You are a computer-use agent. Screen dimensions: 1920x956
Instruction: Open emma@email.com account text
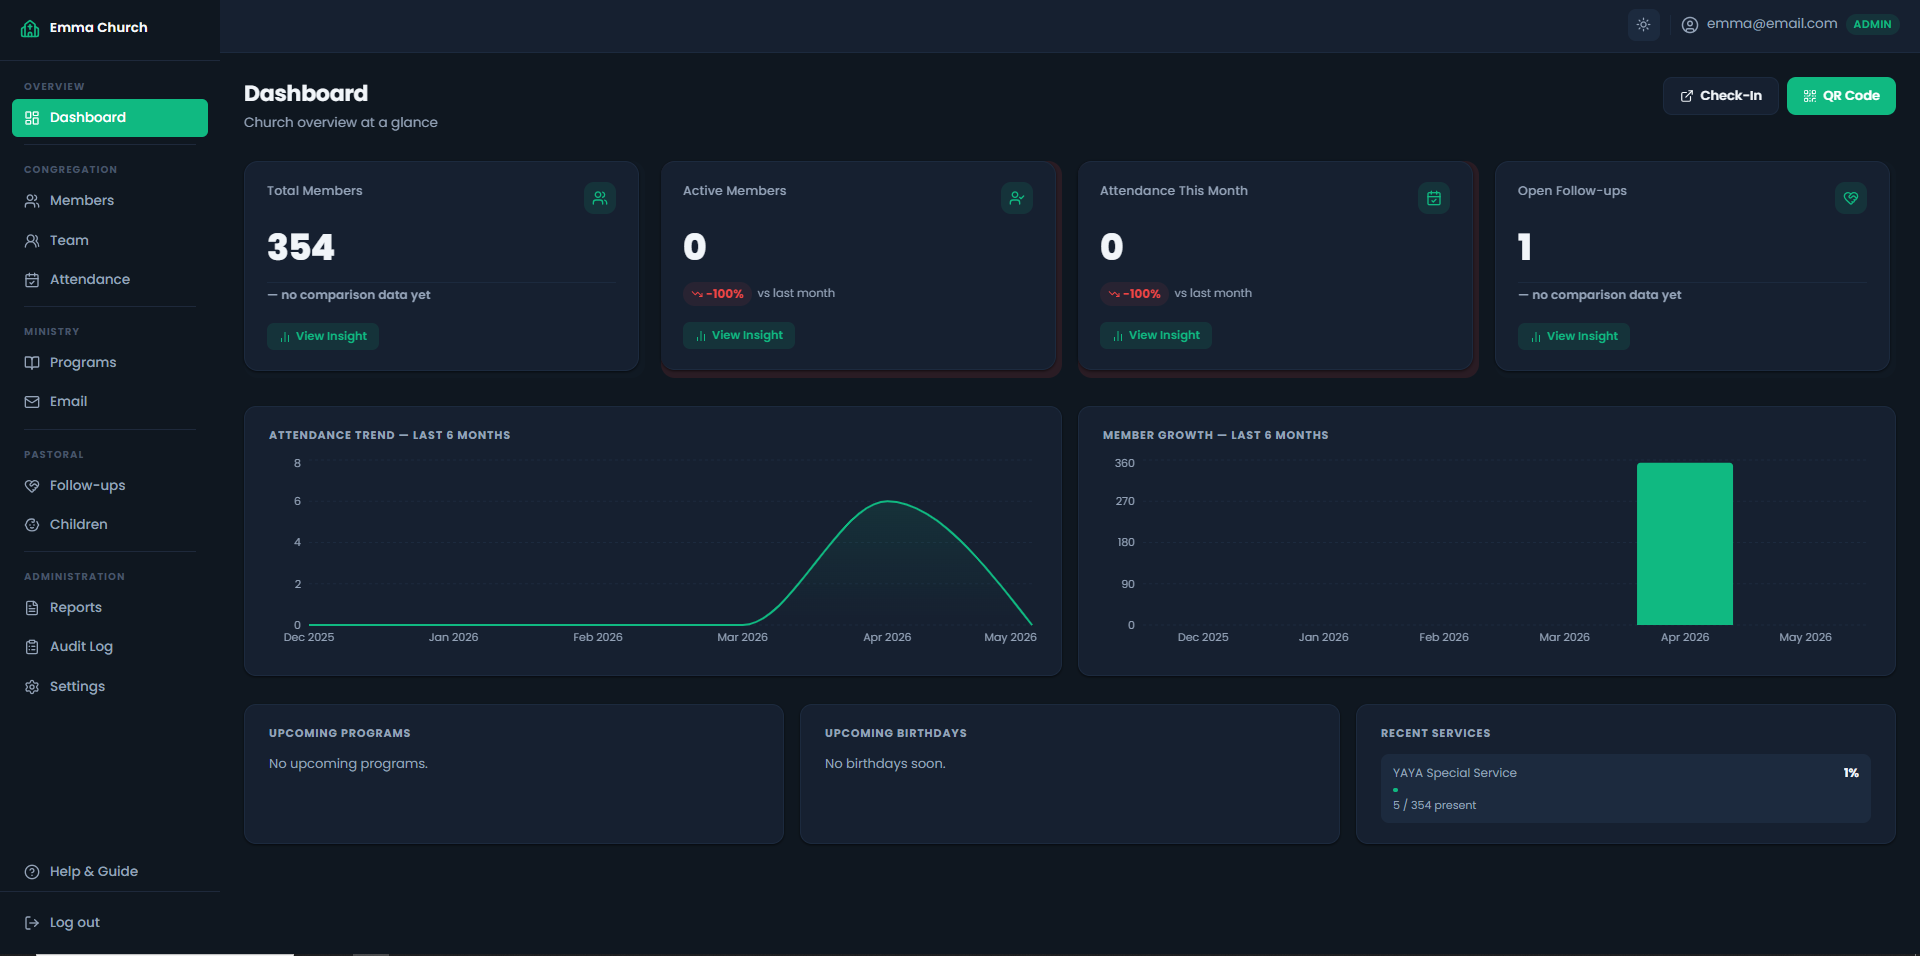(x=1772, y=24)
